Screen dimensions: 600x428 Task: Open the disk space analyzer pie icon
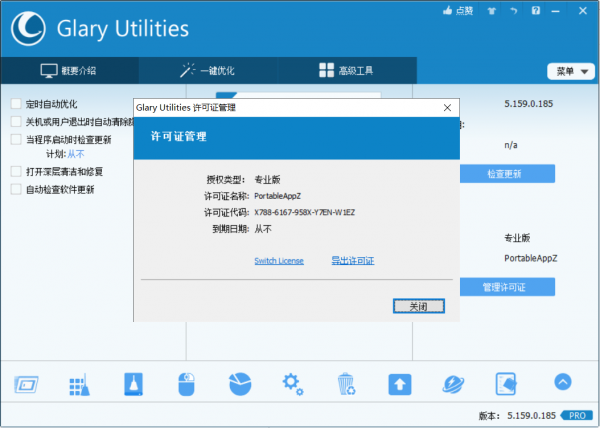pyautogui.click(x=240, y=384)
